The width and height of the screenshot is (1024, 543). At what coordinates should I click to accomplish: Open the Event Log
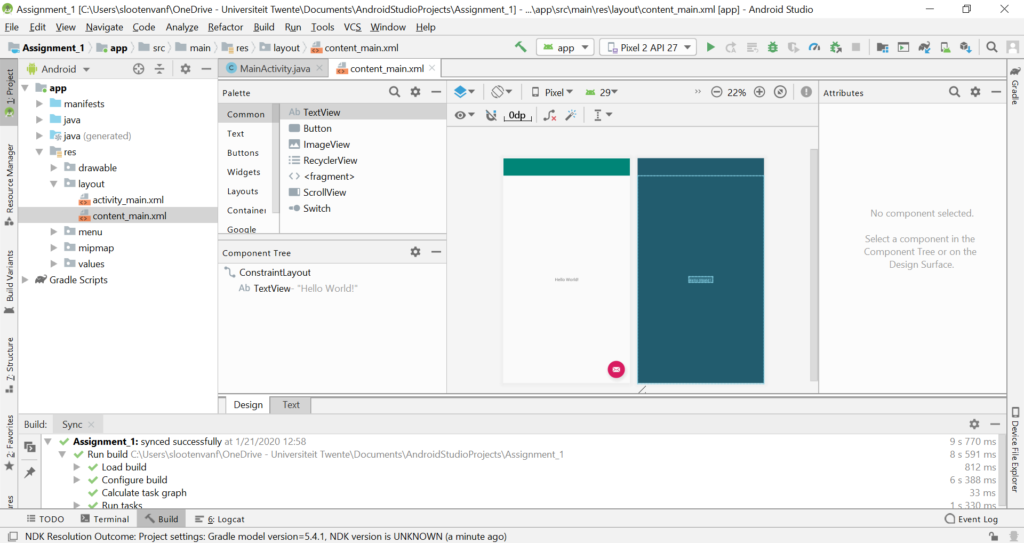point(971,519)
